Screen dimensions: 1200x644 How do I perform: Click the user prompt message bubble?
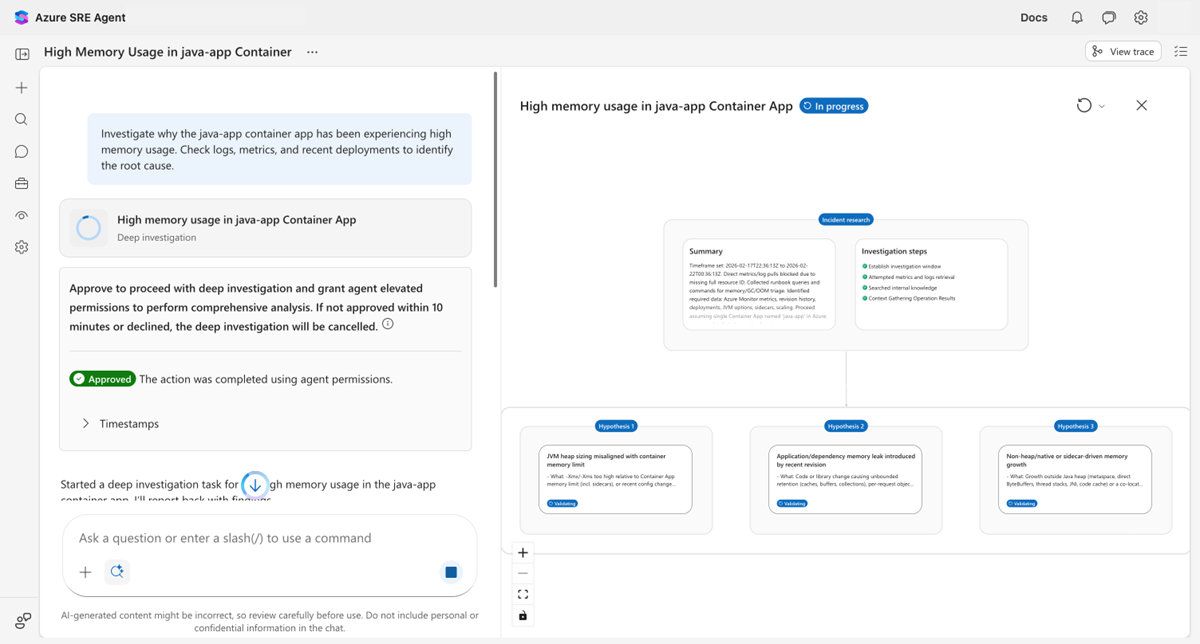pyautogui.click(x=279, y=149)
